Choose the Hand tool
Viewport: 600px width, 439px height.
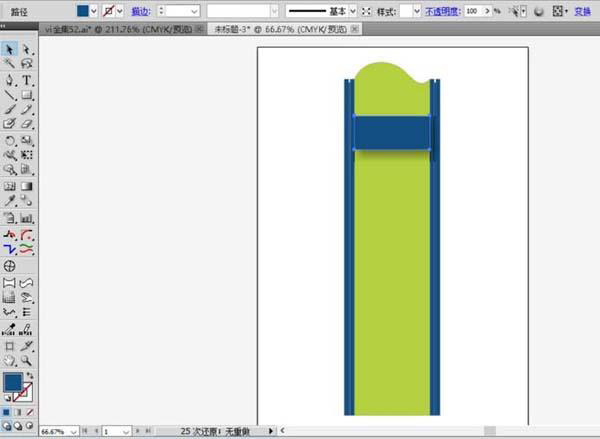(10, 359)
